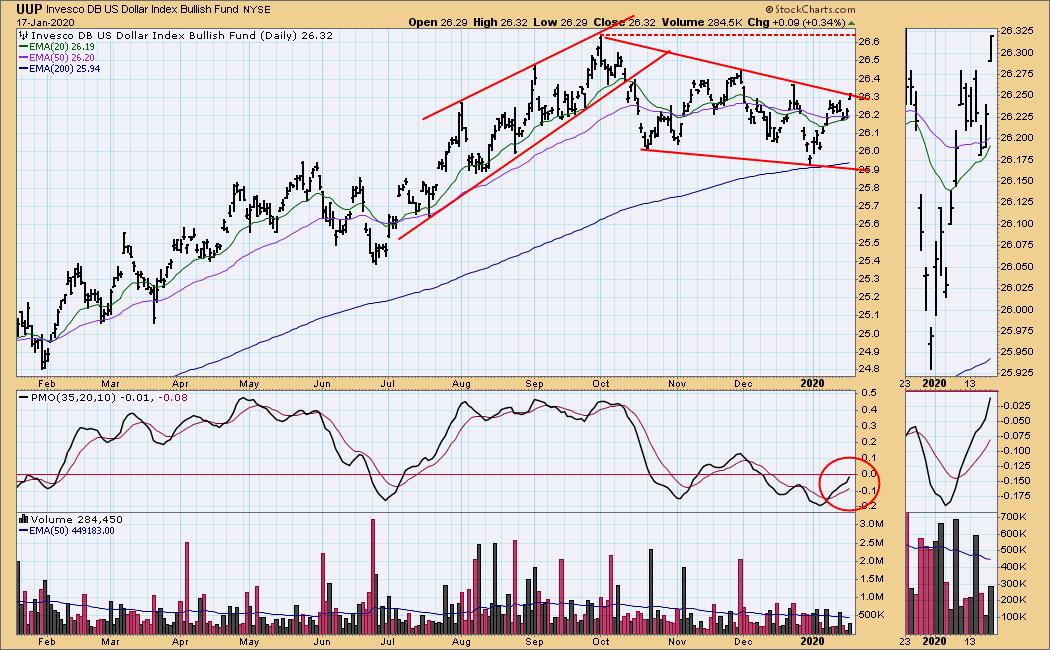
Task: Click the 700K label on the zoomed volume axis
Action: coord(1014,517)
